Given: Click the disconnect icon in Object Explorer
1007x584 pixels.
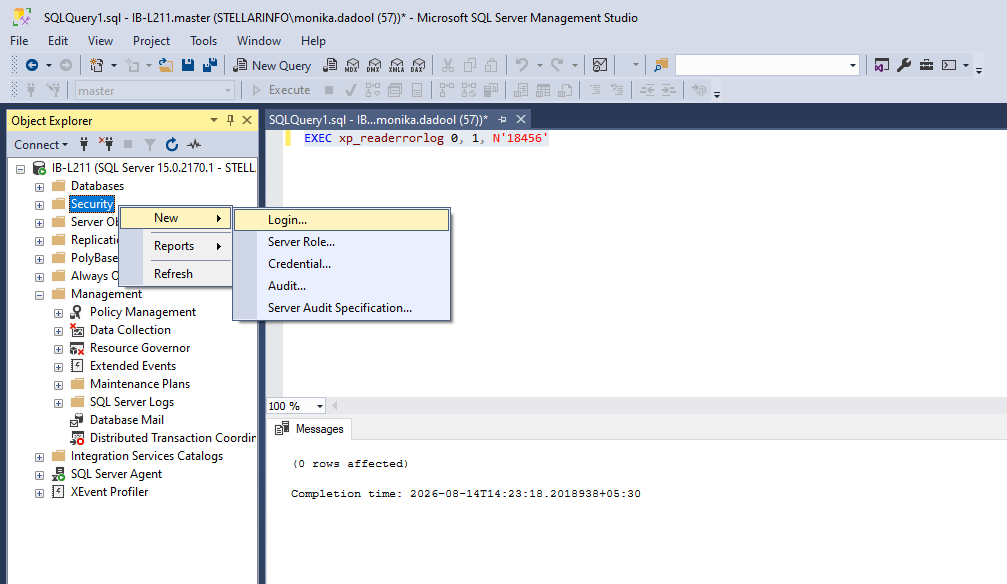Looking at the screenshot, I should tap(105, 145).
